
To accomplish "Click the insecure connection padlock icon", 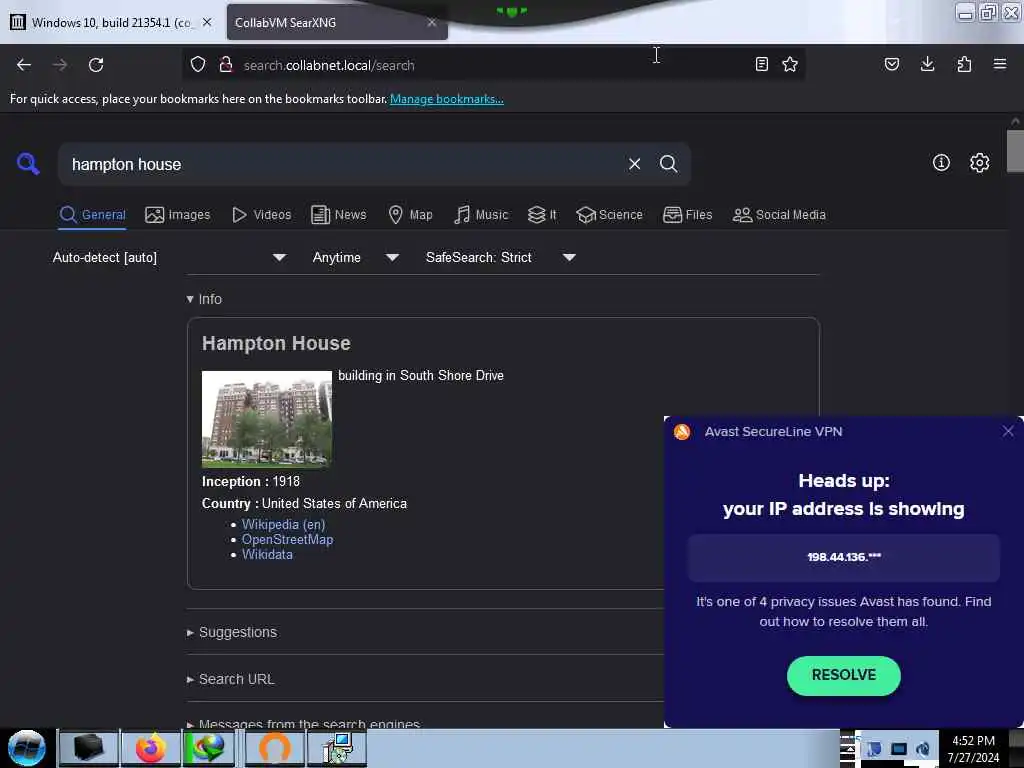I will 226,65.
